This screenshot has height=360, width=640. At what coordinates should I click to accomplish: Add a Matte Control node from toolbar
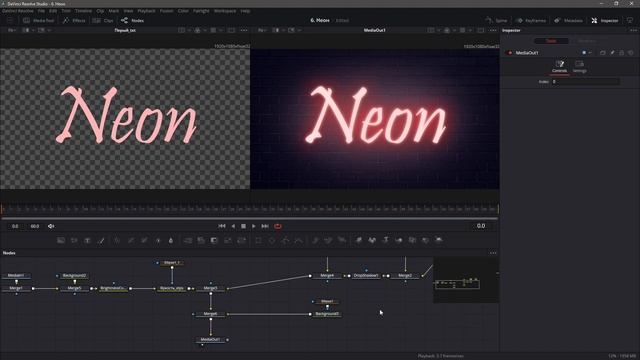tap(214, 240)
